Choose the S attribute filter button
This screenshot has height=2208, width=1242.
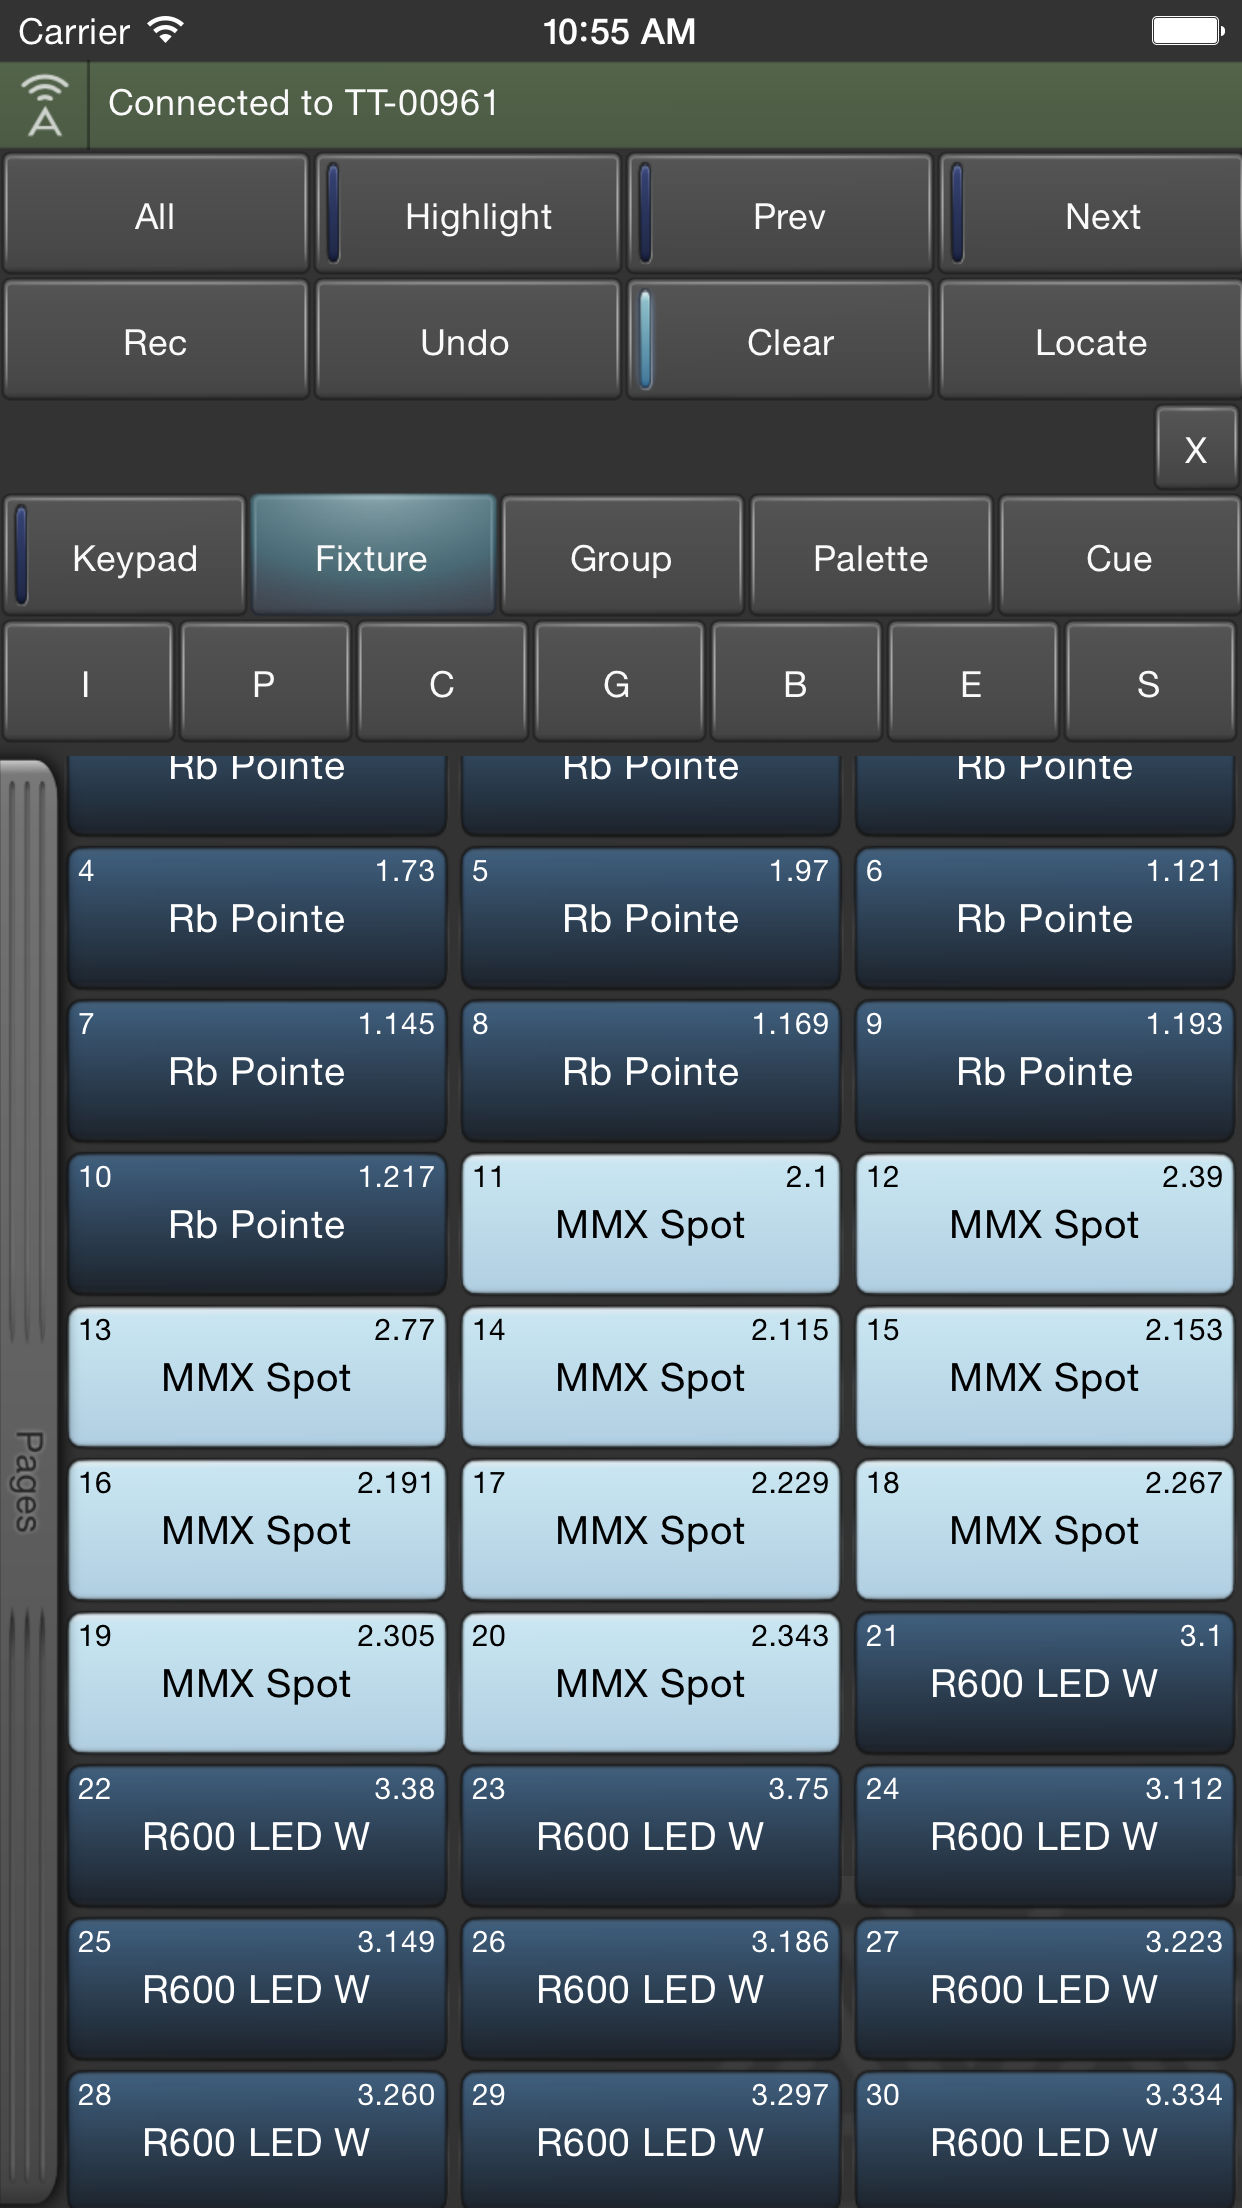1150,682
